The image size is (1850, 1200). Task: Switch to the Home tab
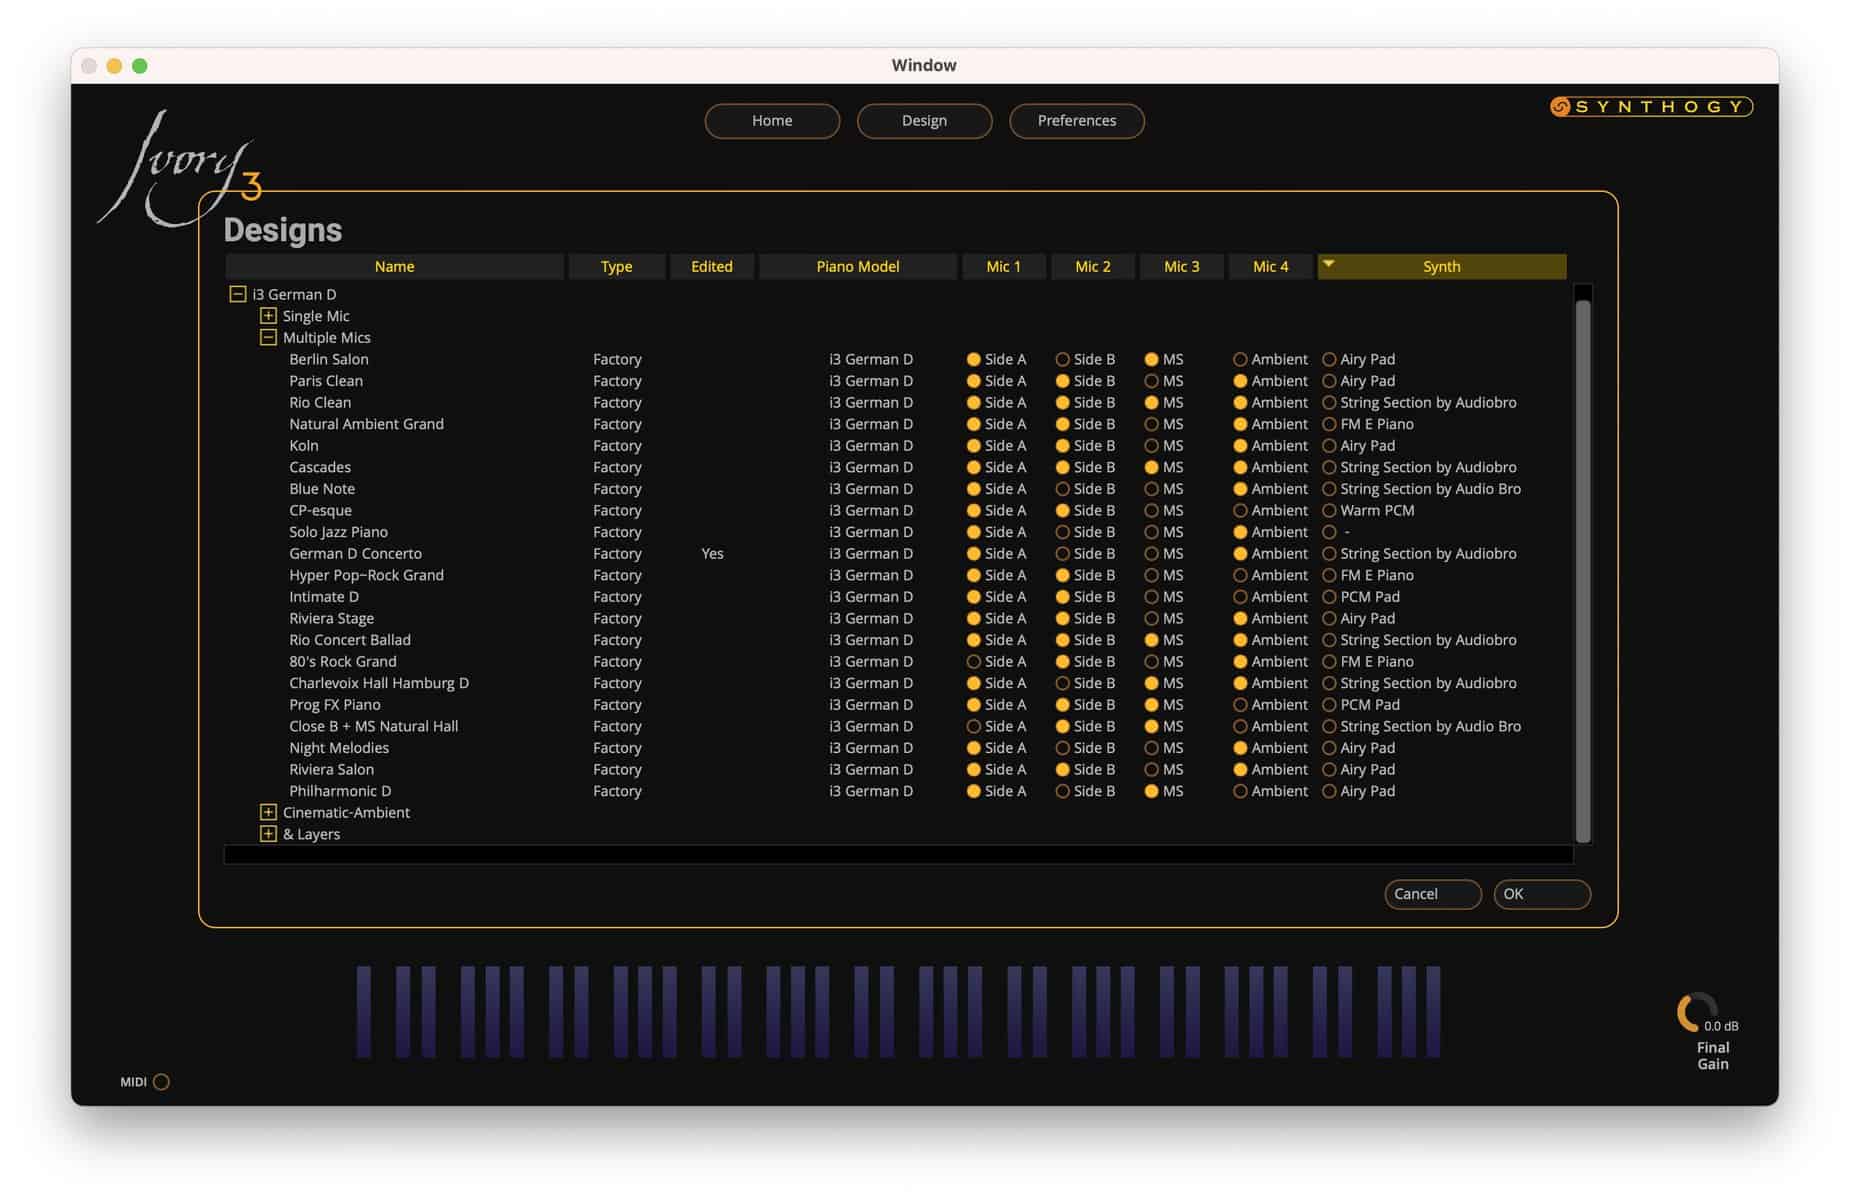click(x=772, y=120)
